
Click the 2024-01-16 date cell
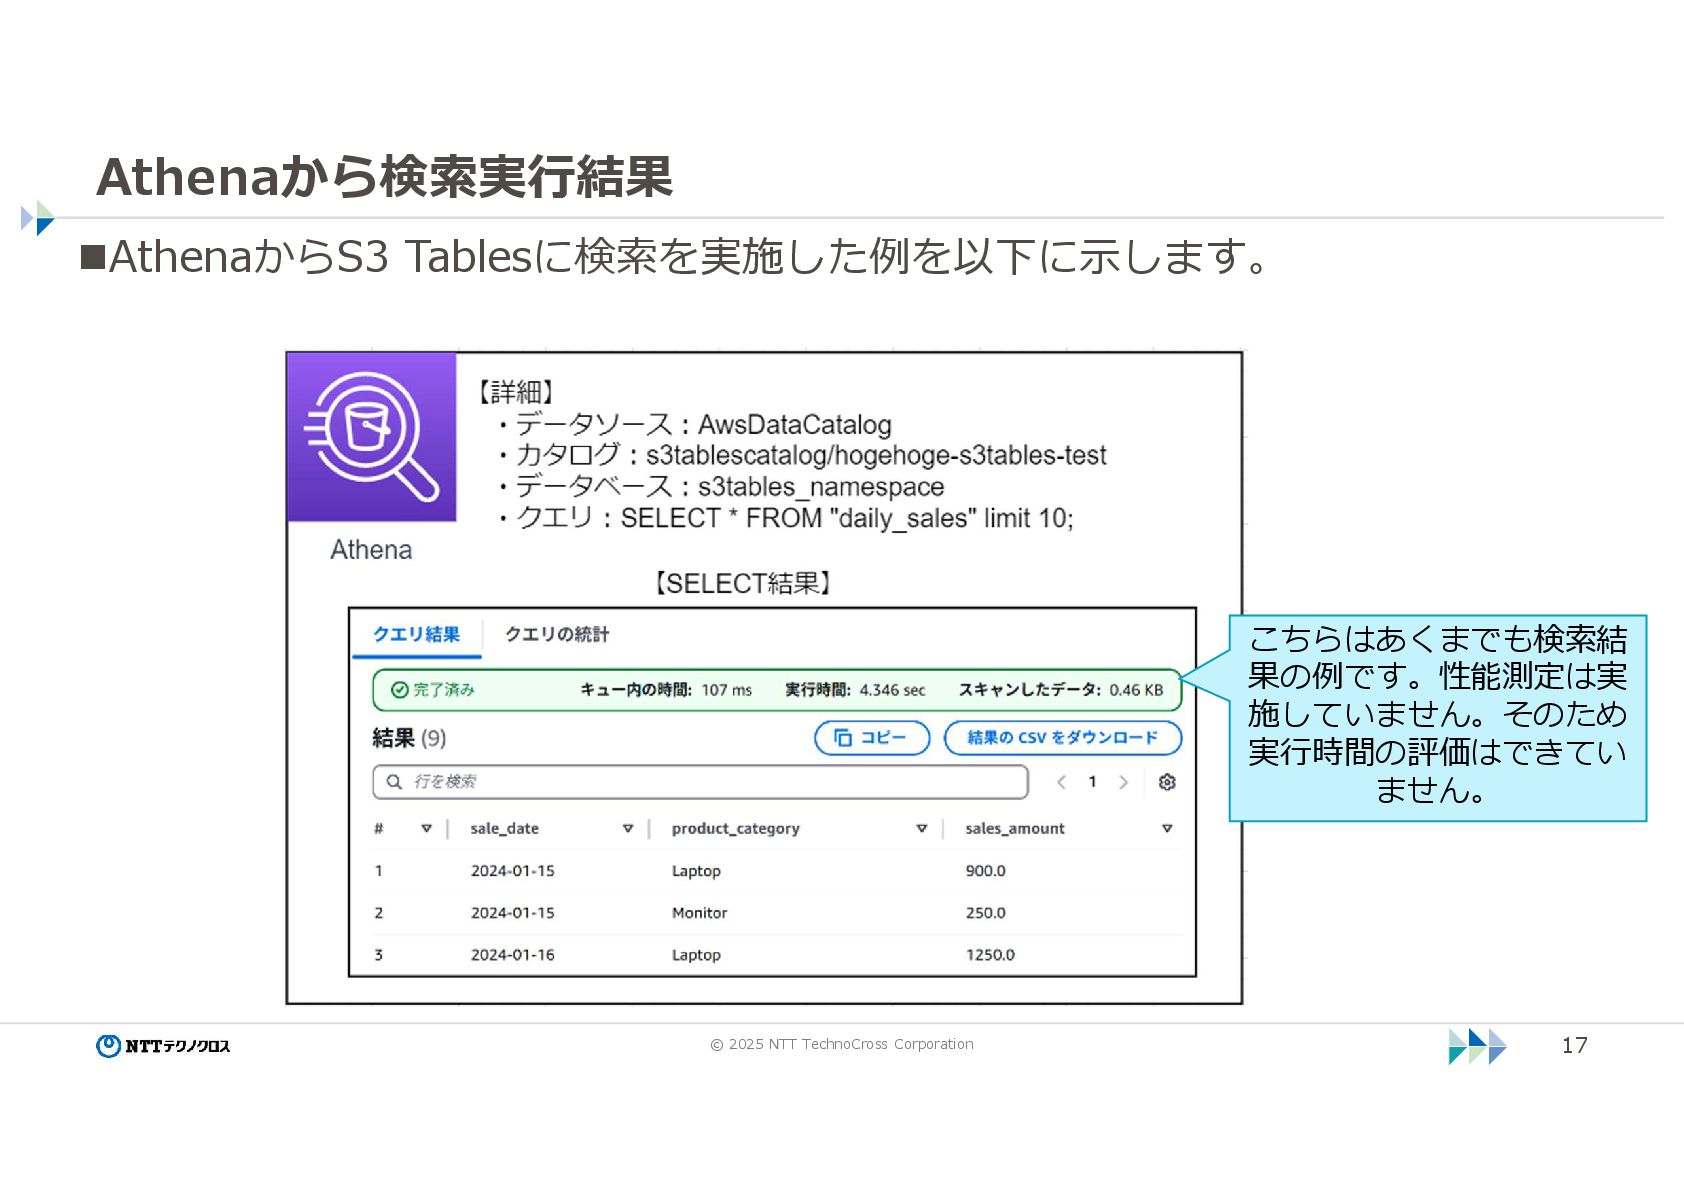(x=513, y=955)
